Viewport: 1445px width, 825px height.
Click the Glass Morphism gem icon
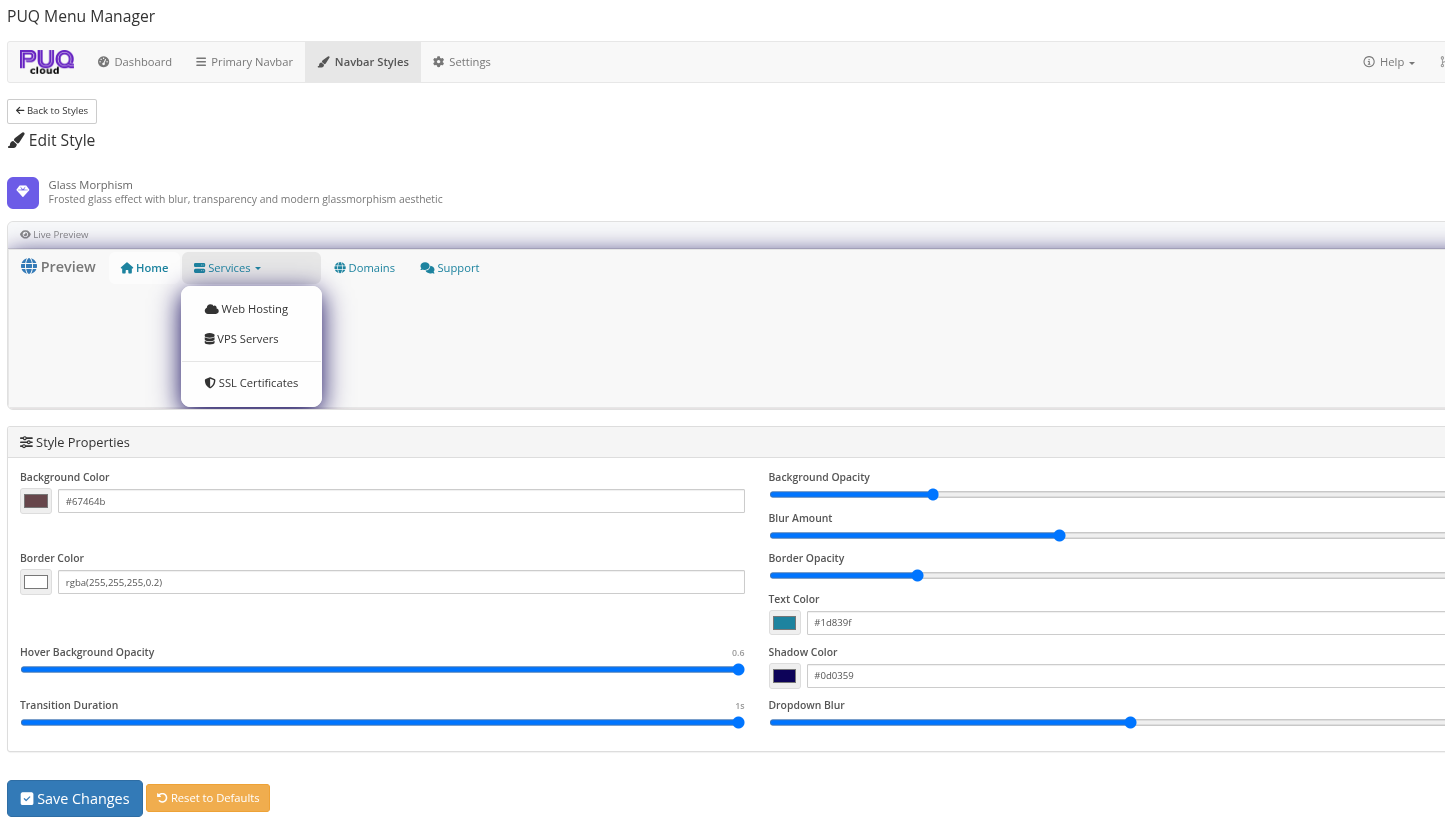22,192
